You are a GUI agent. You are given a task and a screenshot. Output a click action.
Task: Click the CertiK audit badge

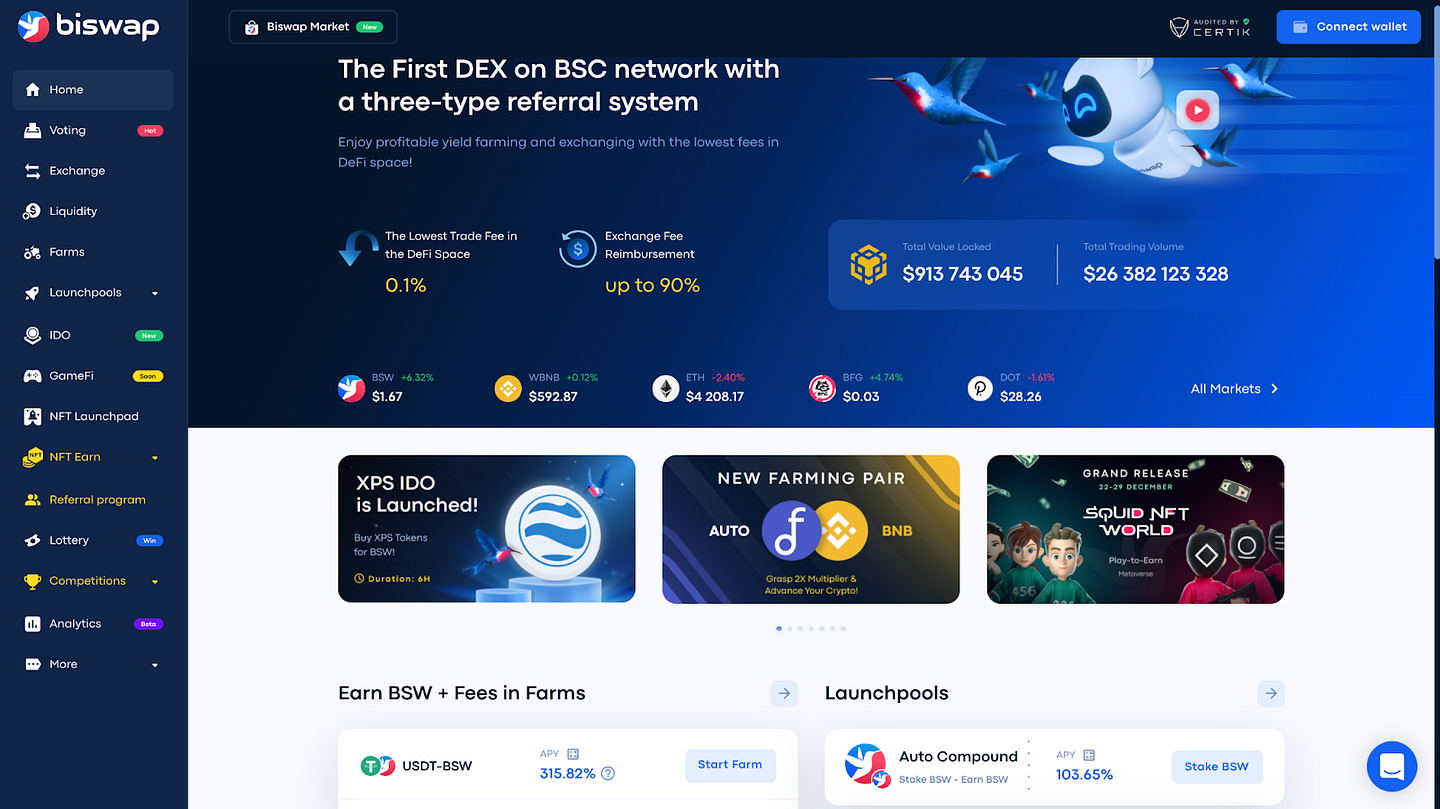click(x=1209, y=27)
